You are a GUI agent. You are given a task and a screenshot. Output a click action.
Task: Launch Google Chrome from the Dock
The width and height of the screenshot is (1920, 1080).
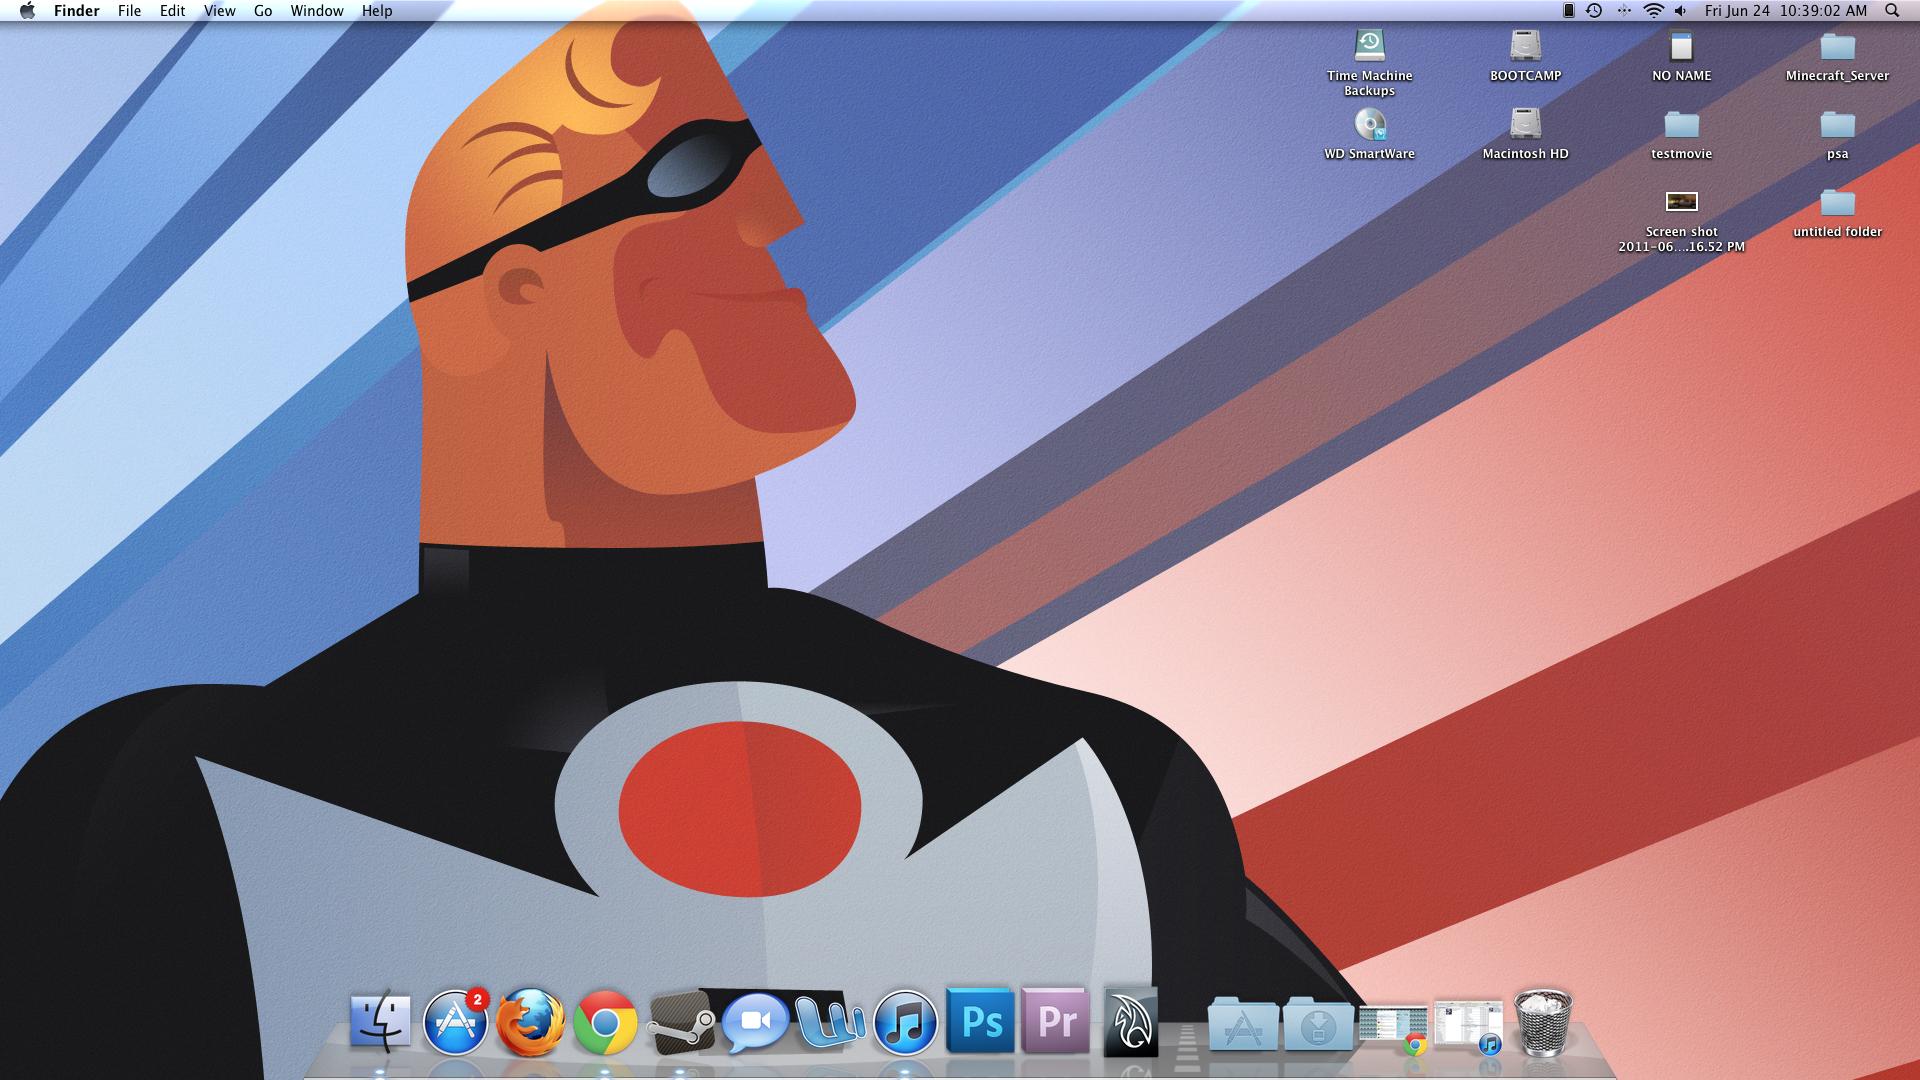605,1022
